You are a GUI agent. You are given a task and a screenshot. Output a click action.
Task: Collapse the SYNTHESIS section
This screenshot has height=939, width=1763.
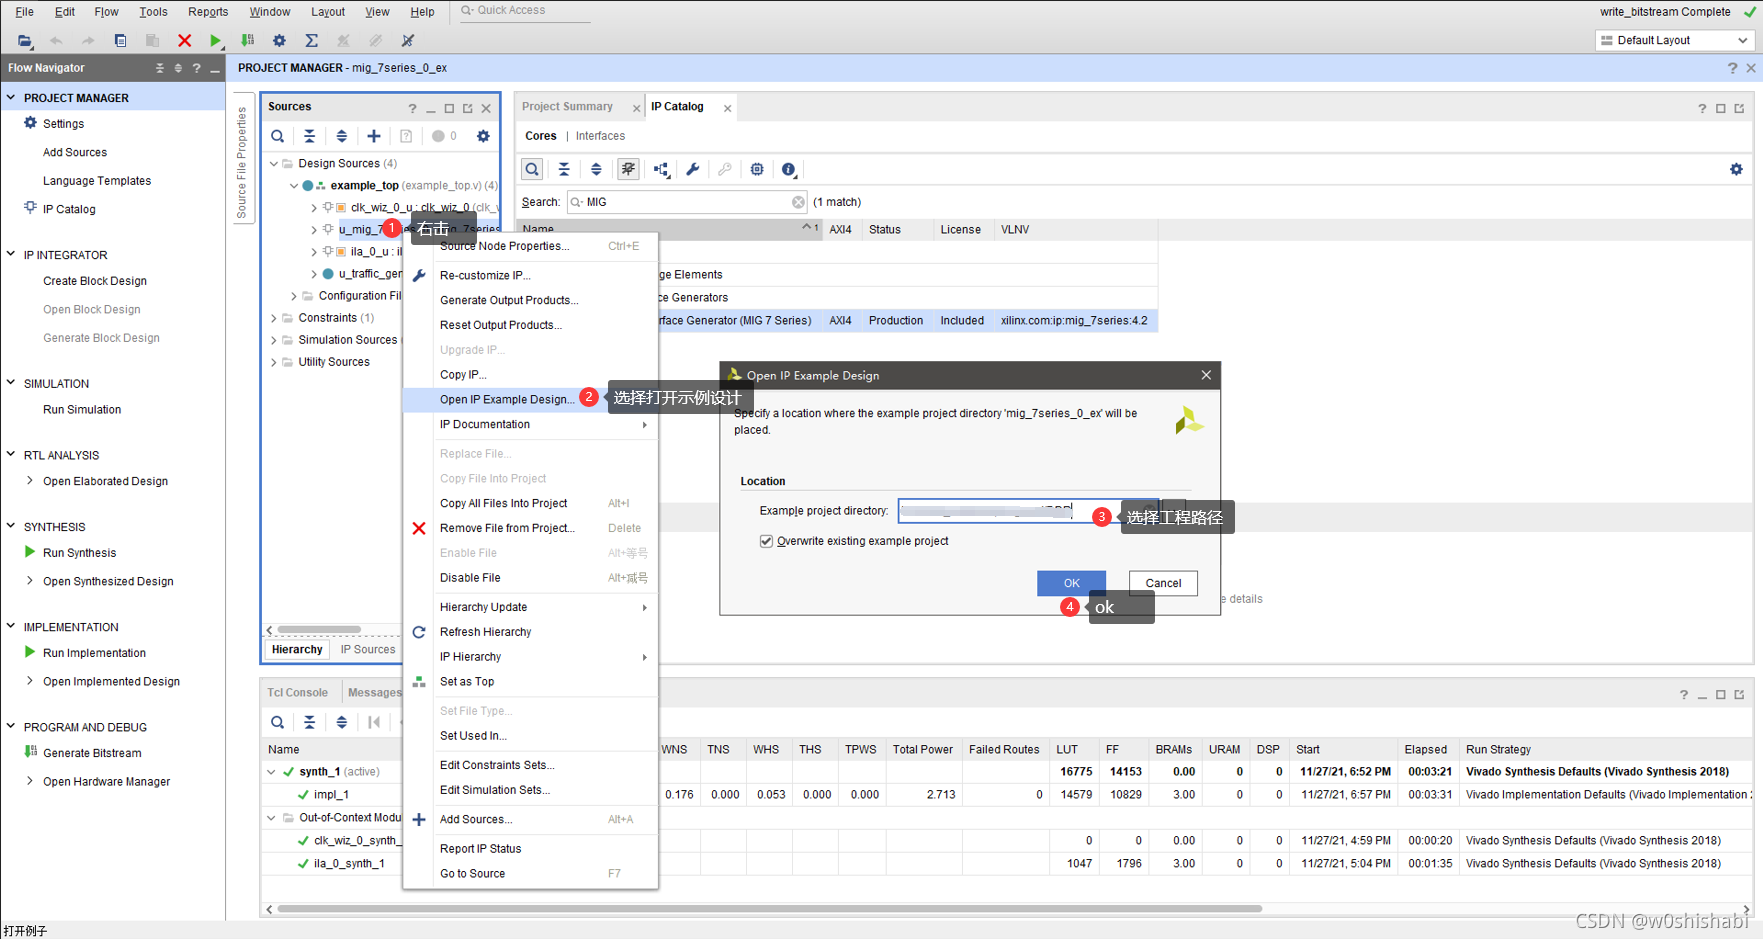(11, 526)
